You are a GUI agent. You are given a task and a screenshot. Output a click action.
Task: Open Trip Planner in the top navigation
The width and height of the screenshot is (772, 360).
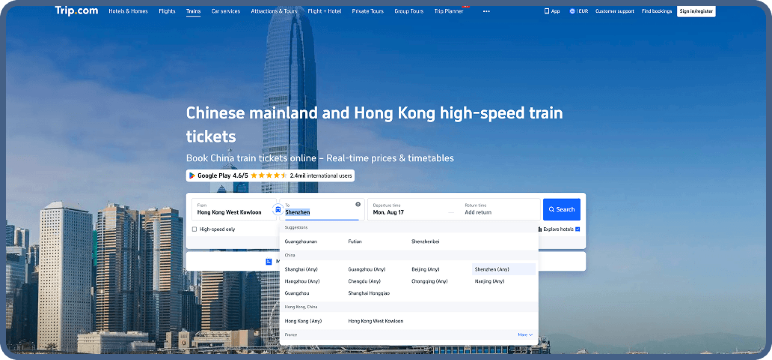449,11
